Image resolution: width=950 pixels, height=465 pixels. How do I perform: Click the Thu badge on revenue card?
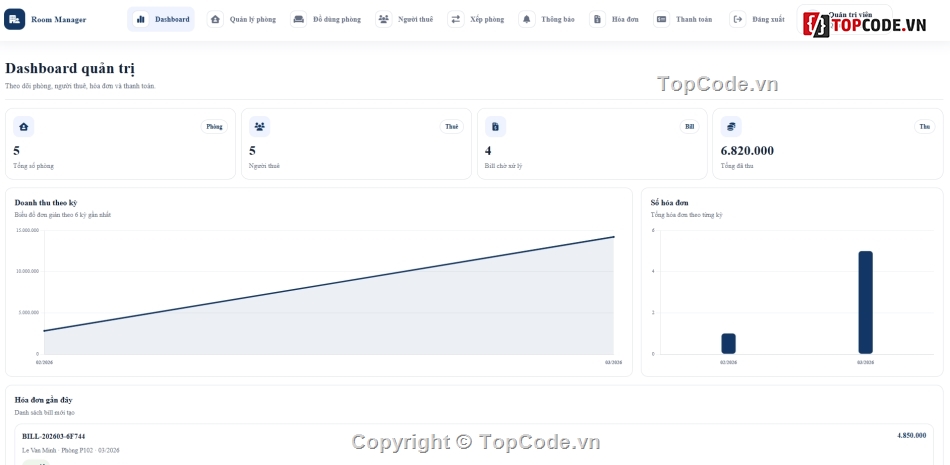(x=925, y=127)
